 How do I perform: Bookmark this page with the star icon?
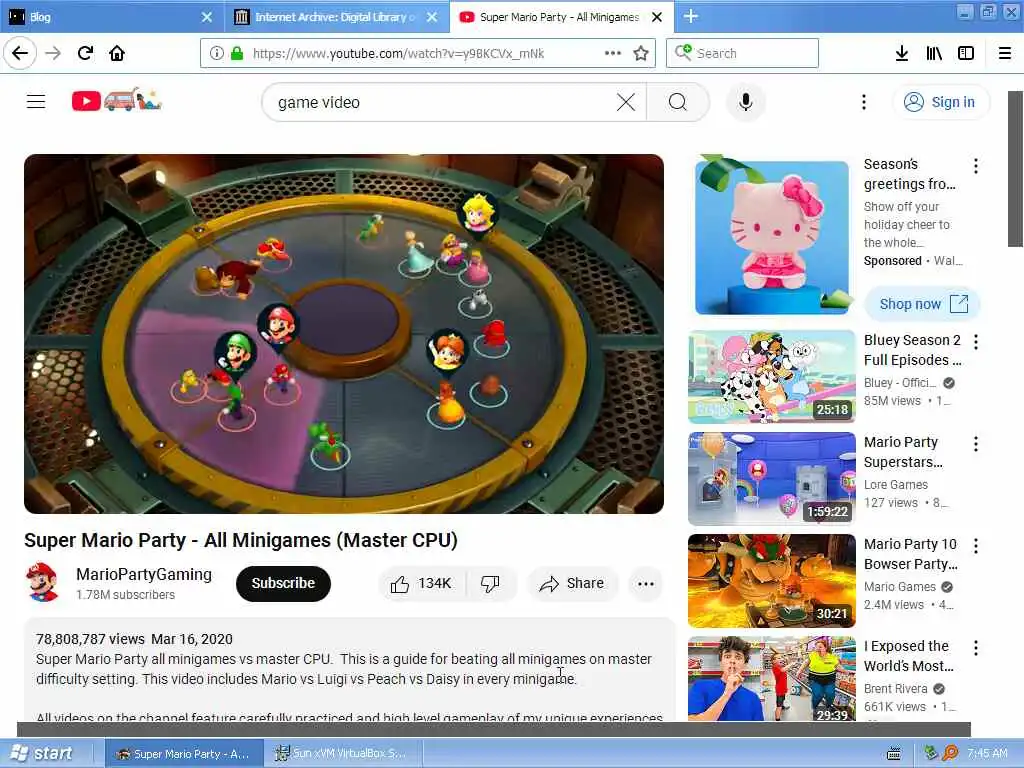(641, 53)
